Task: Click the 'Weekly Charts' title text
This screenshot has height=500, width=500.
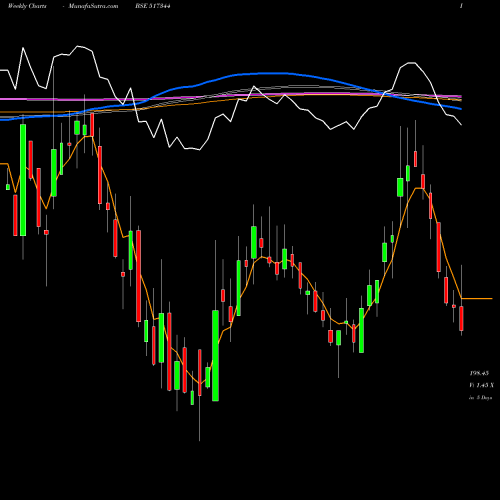Action: 27,6
